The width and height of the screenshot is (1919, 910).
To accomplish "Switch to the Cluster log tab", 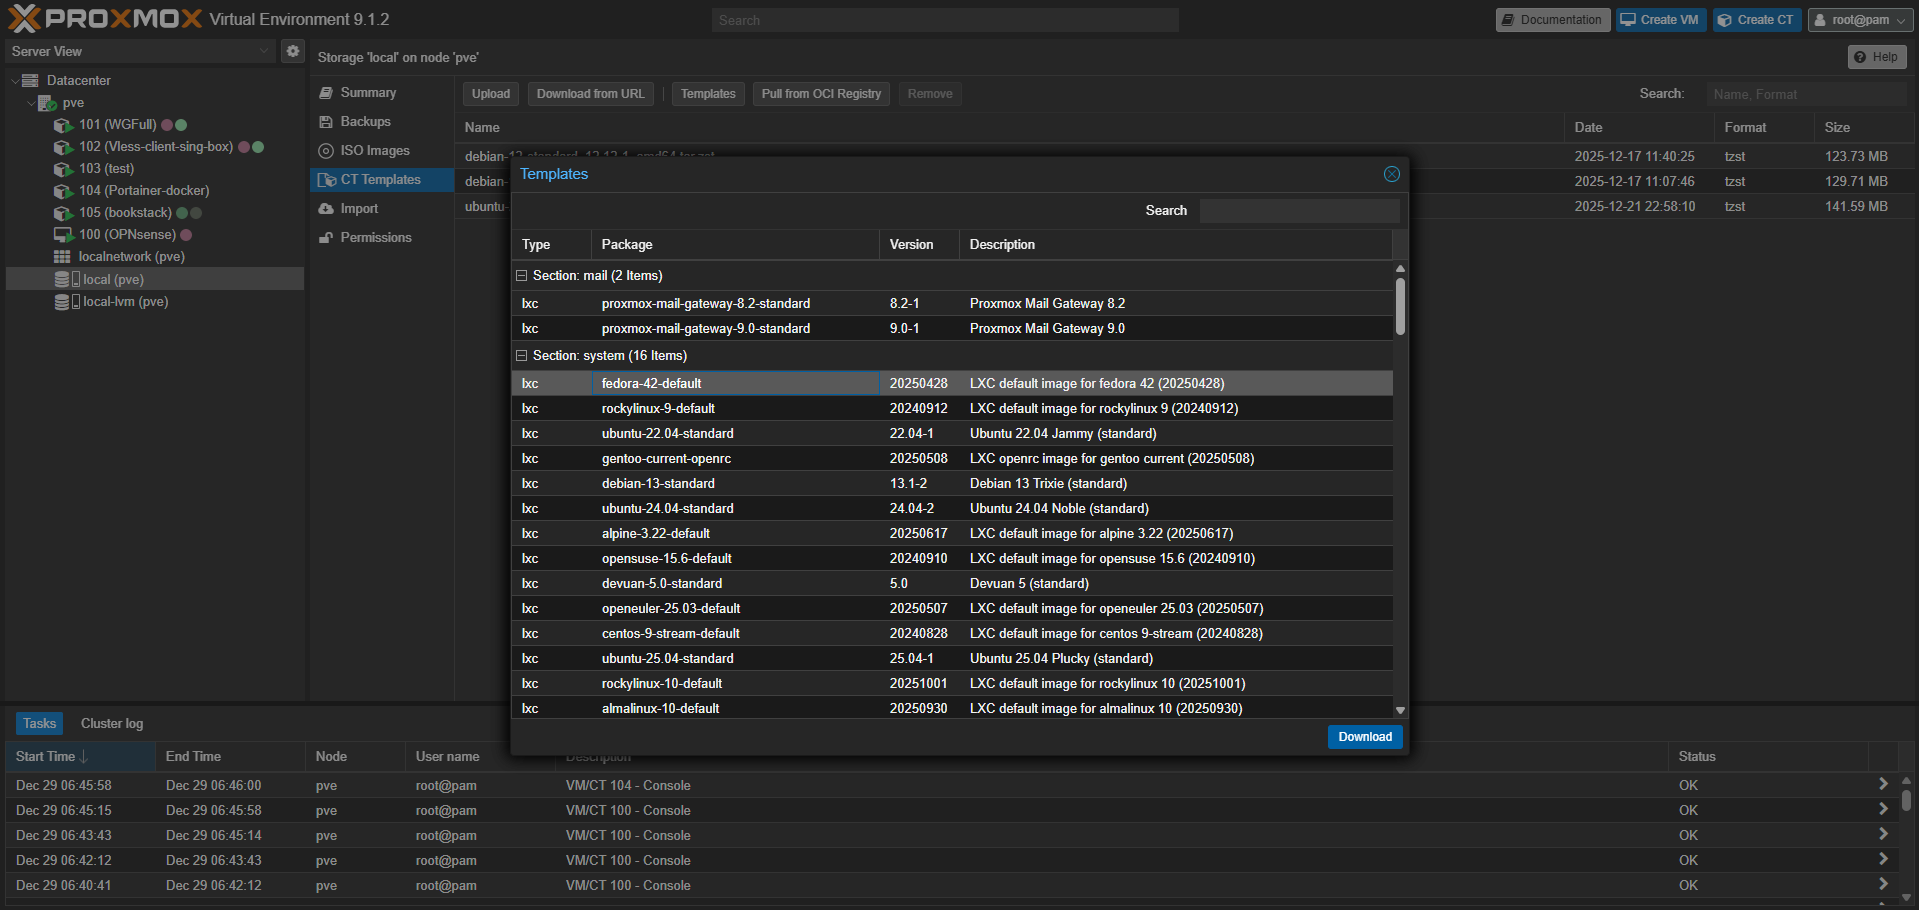I will tap(112, 723).
